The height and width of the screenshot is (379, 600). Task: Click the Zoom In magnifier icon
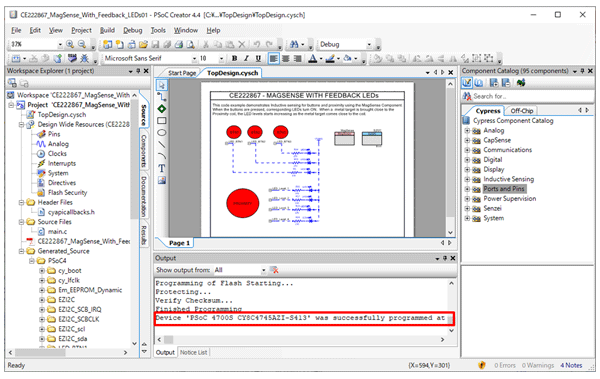coord(70,44)
